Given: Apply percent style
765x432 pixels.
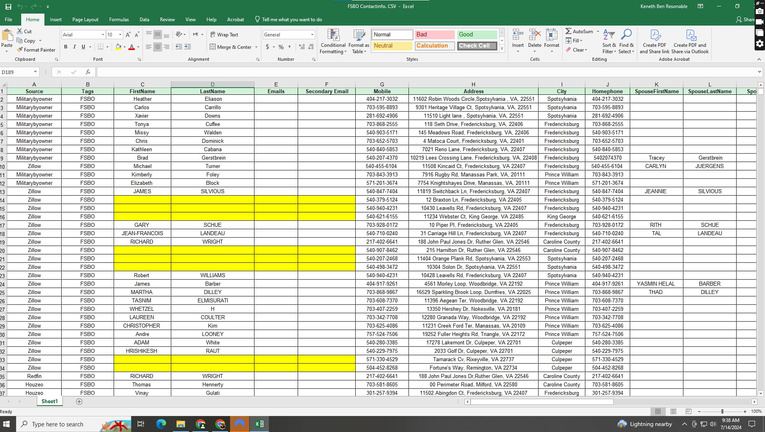Looking at the screenshot, I should (x=281, y=47).
